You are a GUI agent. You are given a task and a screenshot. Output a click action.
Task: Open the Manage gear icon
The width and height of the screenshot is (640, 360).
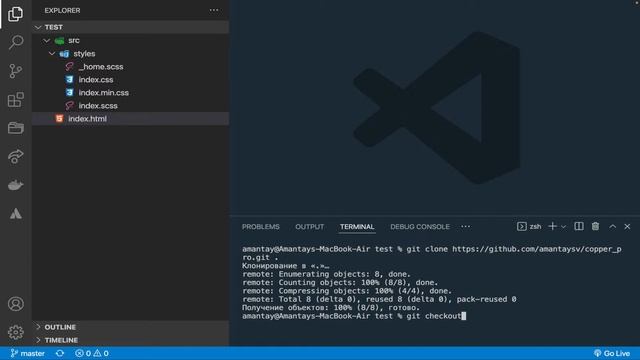click(x=16, y=332)
